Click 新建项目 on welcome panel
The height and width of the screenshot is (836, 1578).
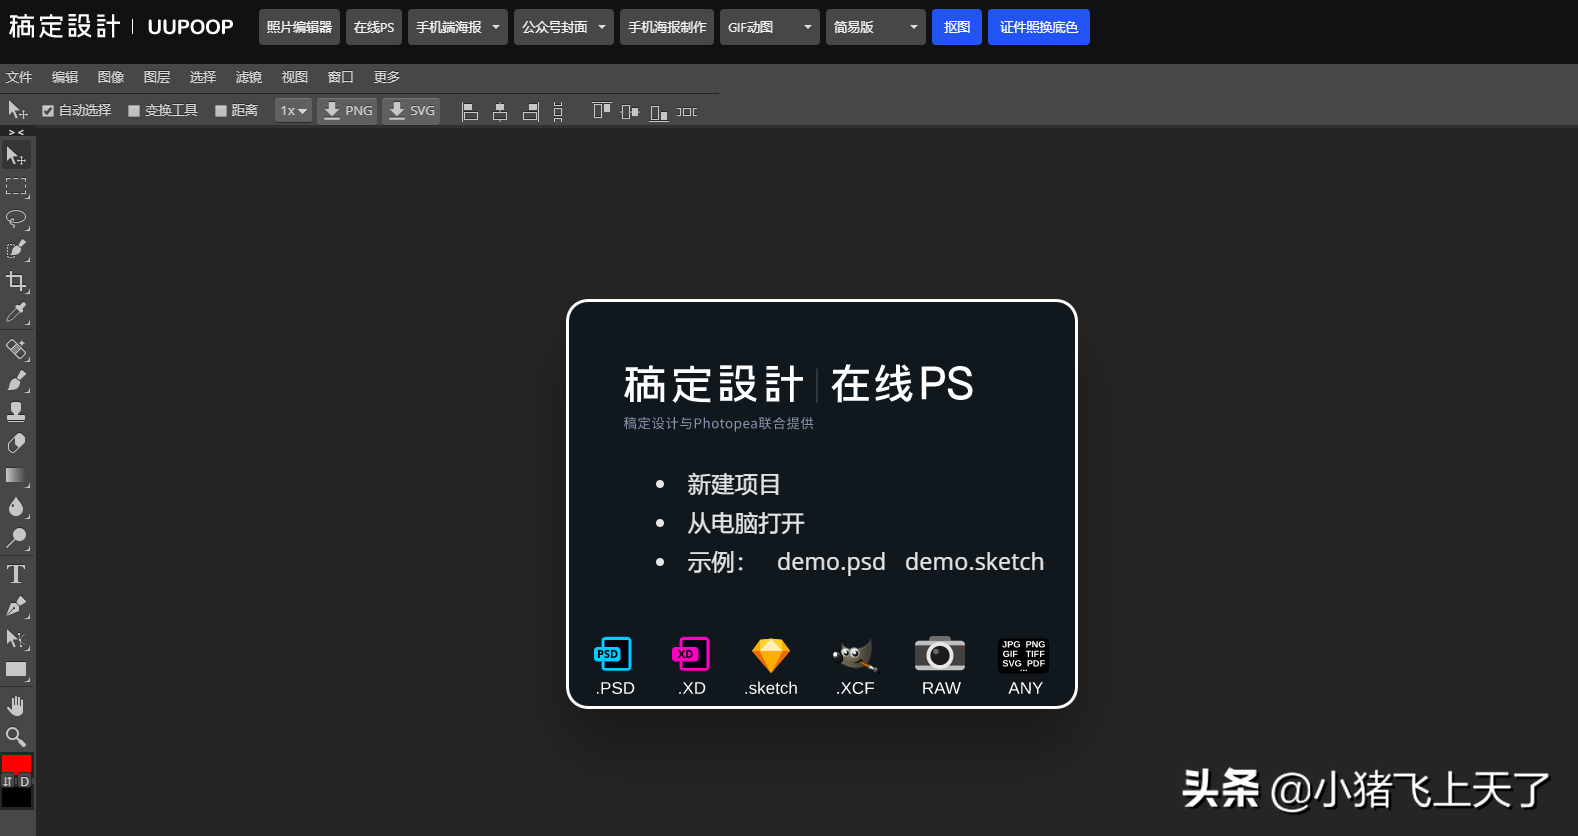734,485
